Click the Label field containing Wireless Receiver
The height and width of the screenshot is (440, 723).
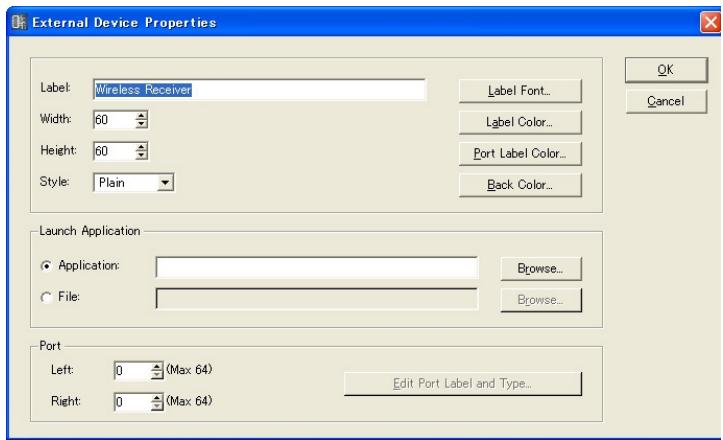tap(260, 90)
